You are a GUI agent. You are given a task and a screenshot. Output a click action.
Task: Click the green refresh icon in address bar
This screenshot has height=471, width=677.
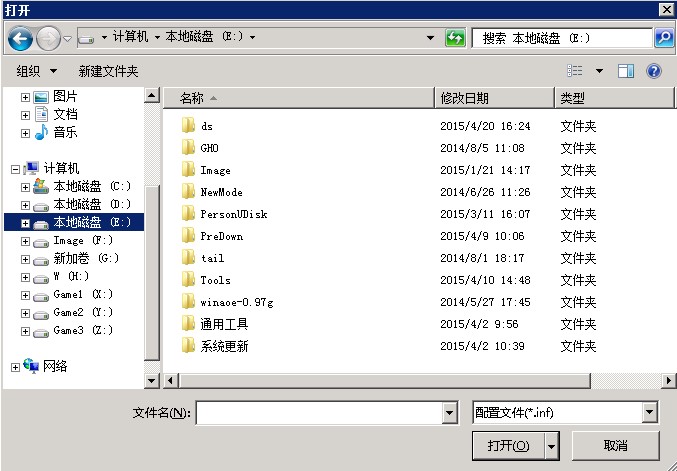(455, 38)
